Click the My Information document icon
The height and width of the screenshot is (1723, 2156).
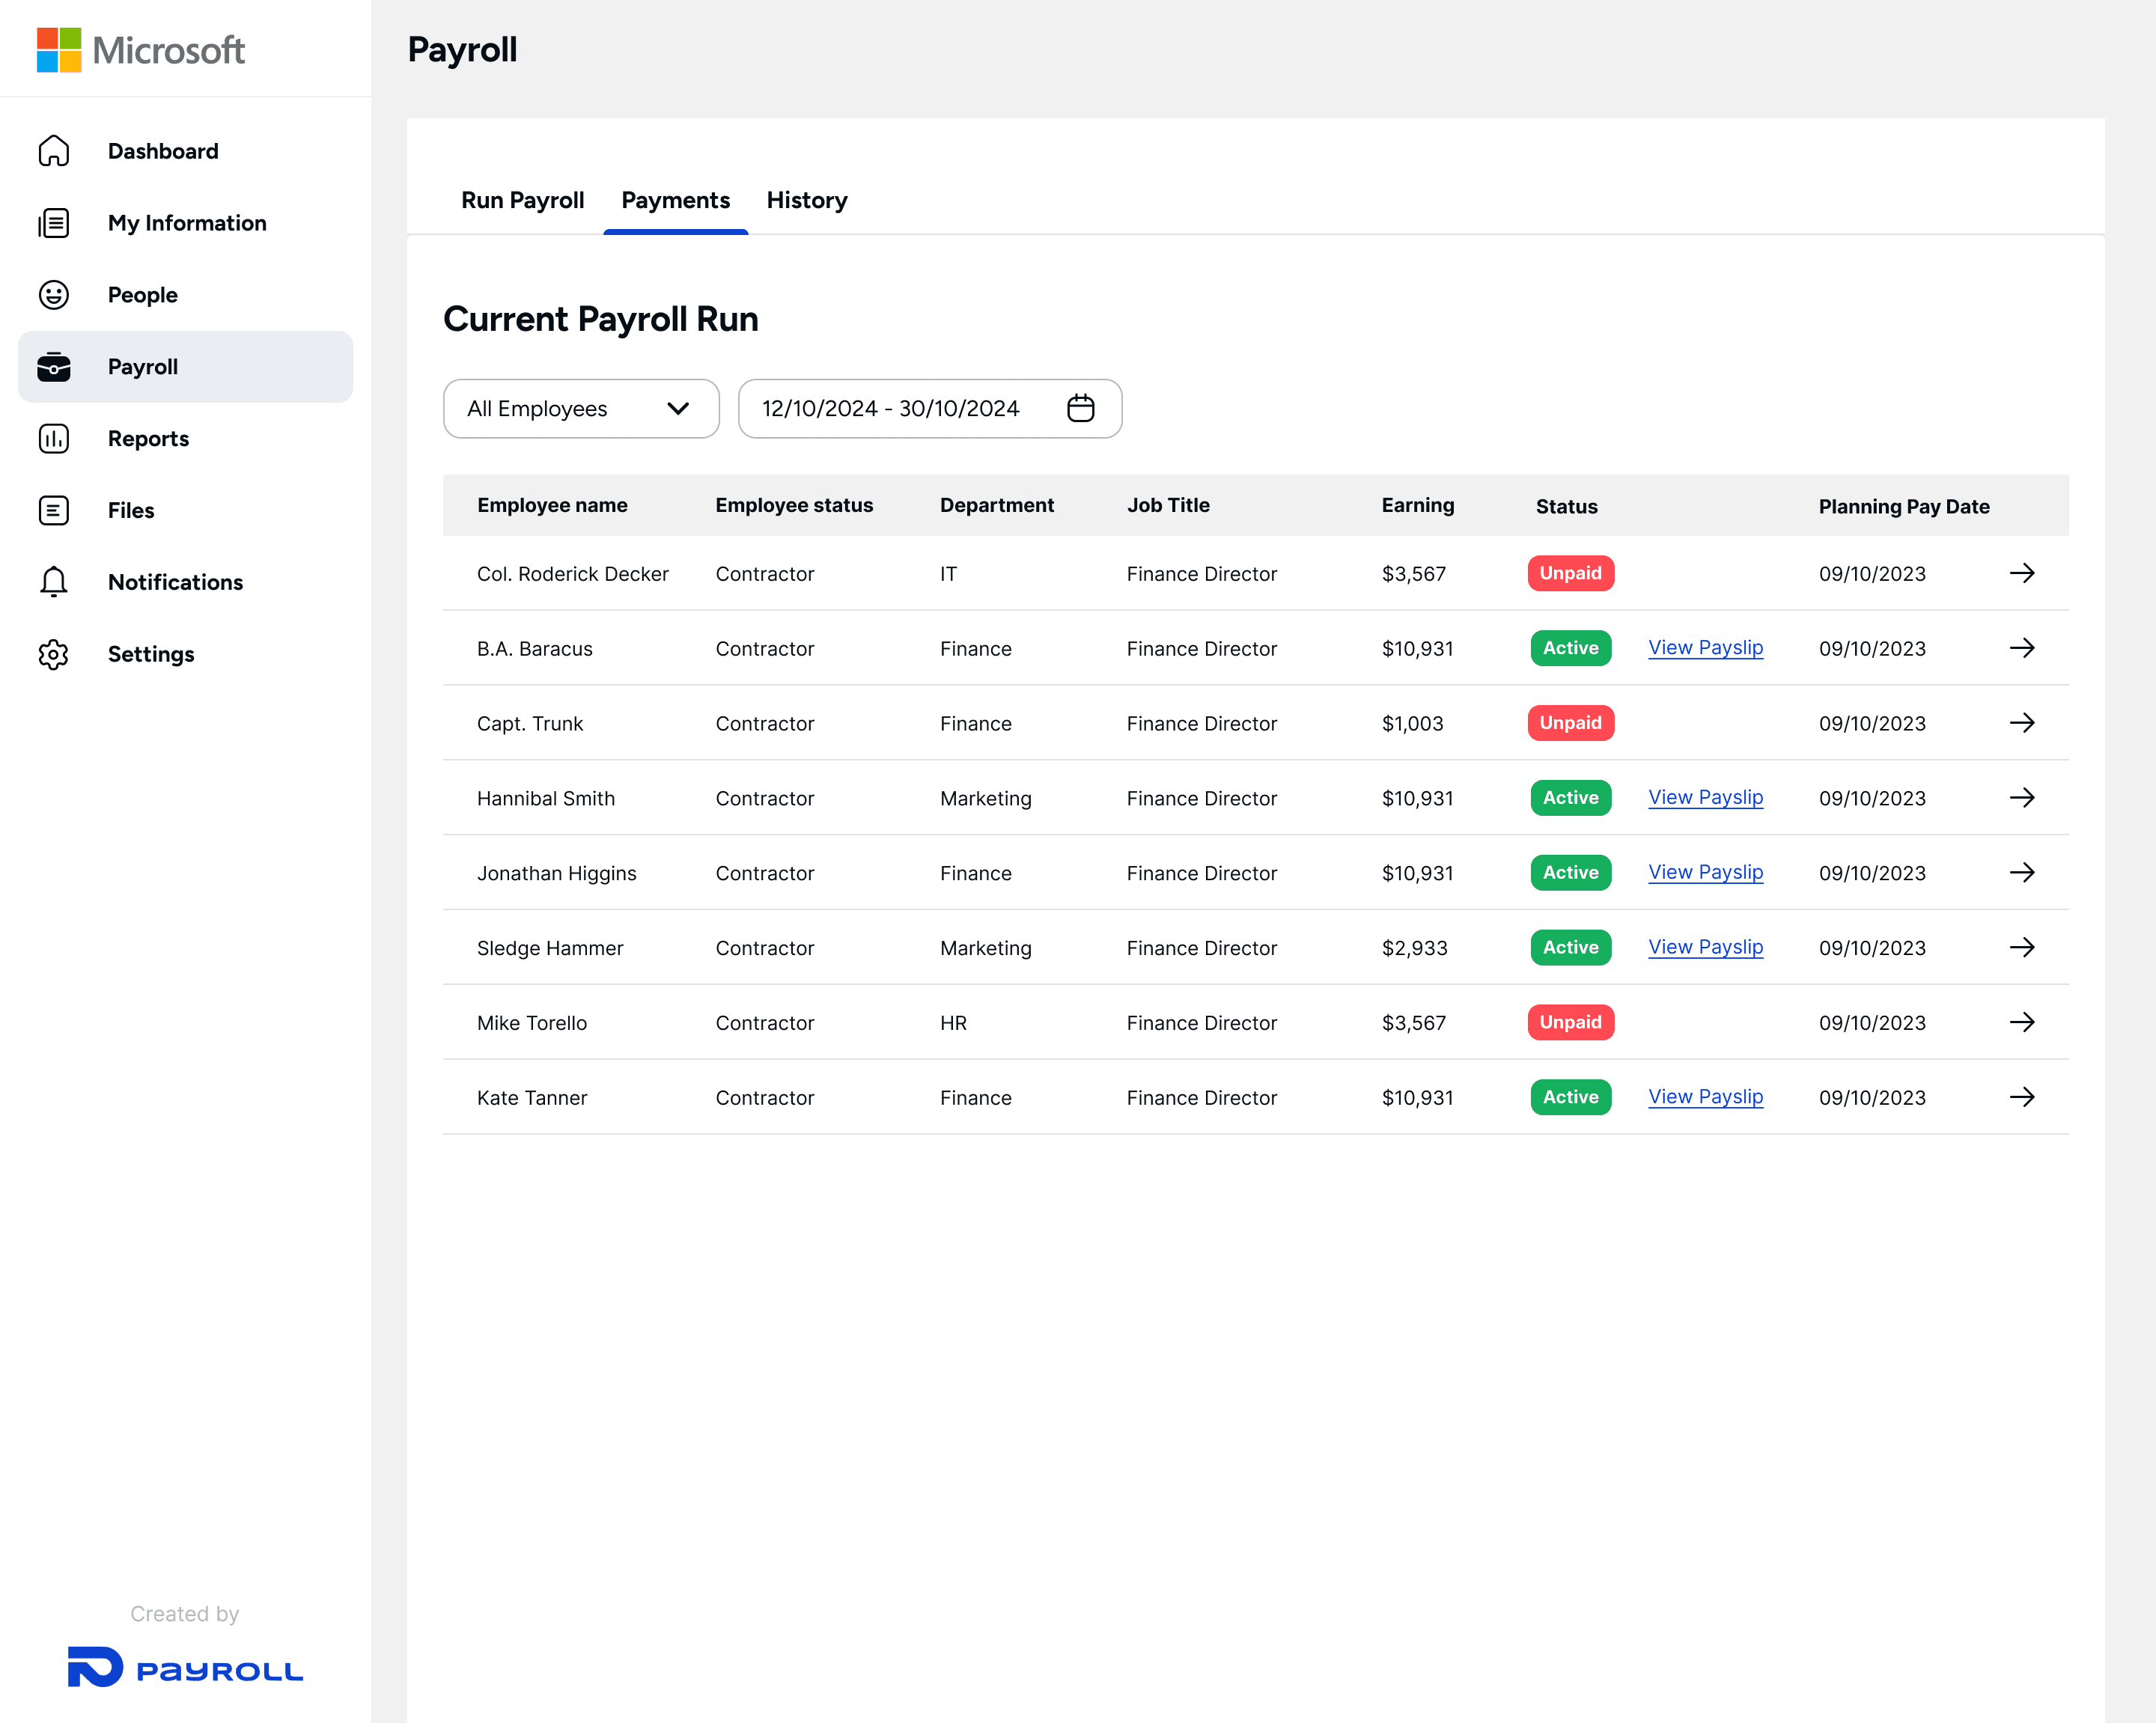[54, 223]
